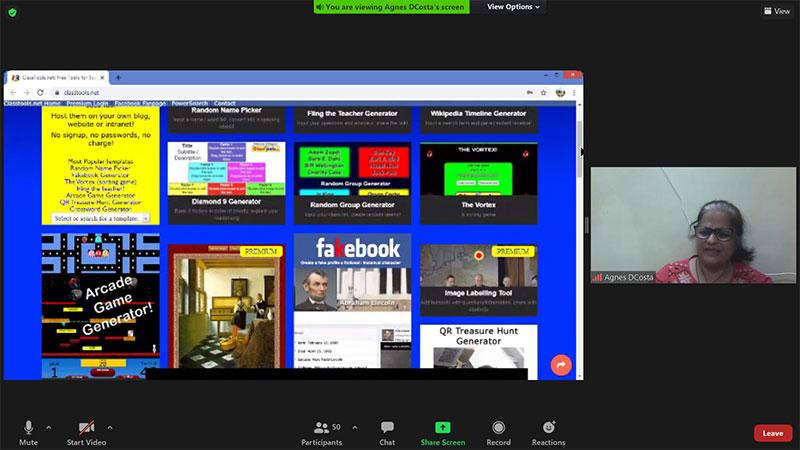
Task: Click the browser back arrow
Action: pos(13,92)
